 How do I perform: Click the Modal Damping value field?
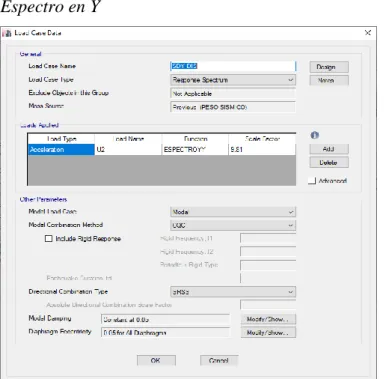click(165, 319)
